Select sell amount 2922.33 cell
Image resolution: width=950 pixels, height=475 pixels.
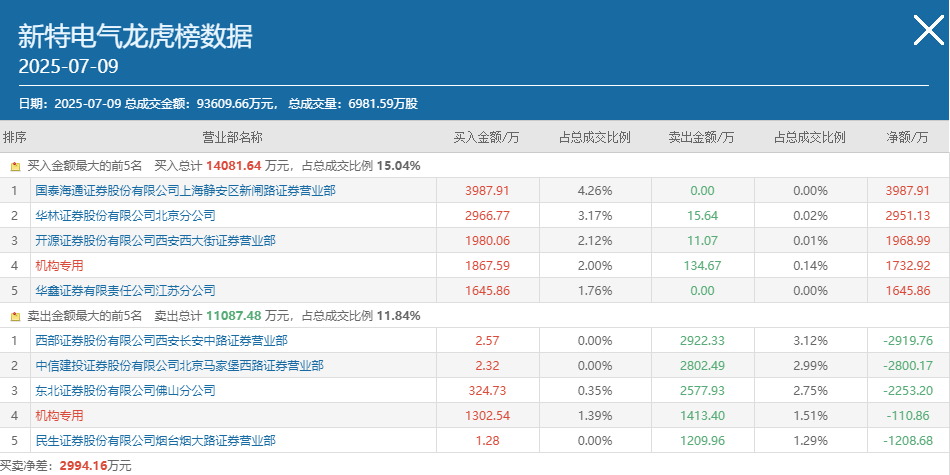702,341
